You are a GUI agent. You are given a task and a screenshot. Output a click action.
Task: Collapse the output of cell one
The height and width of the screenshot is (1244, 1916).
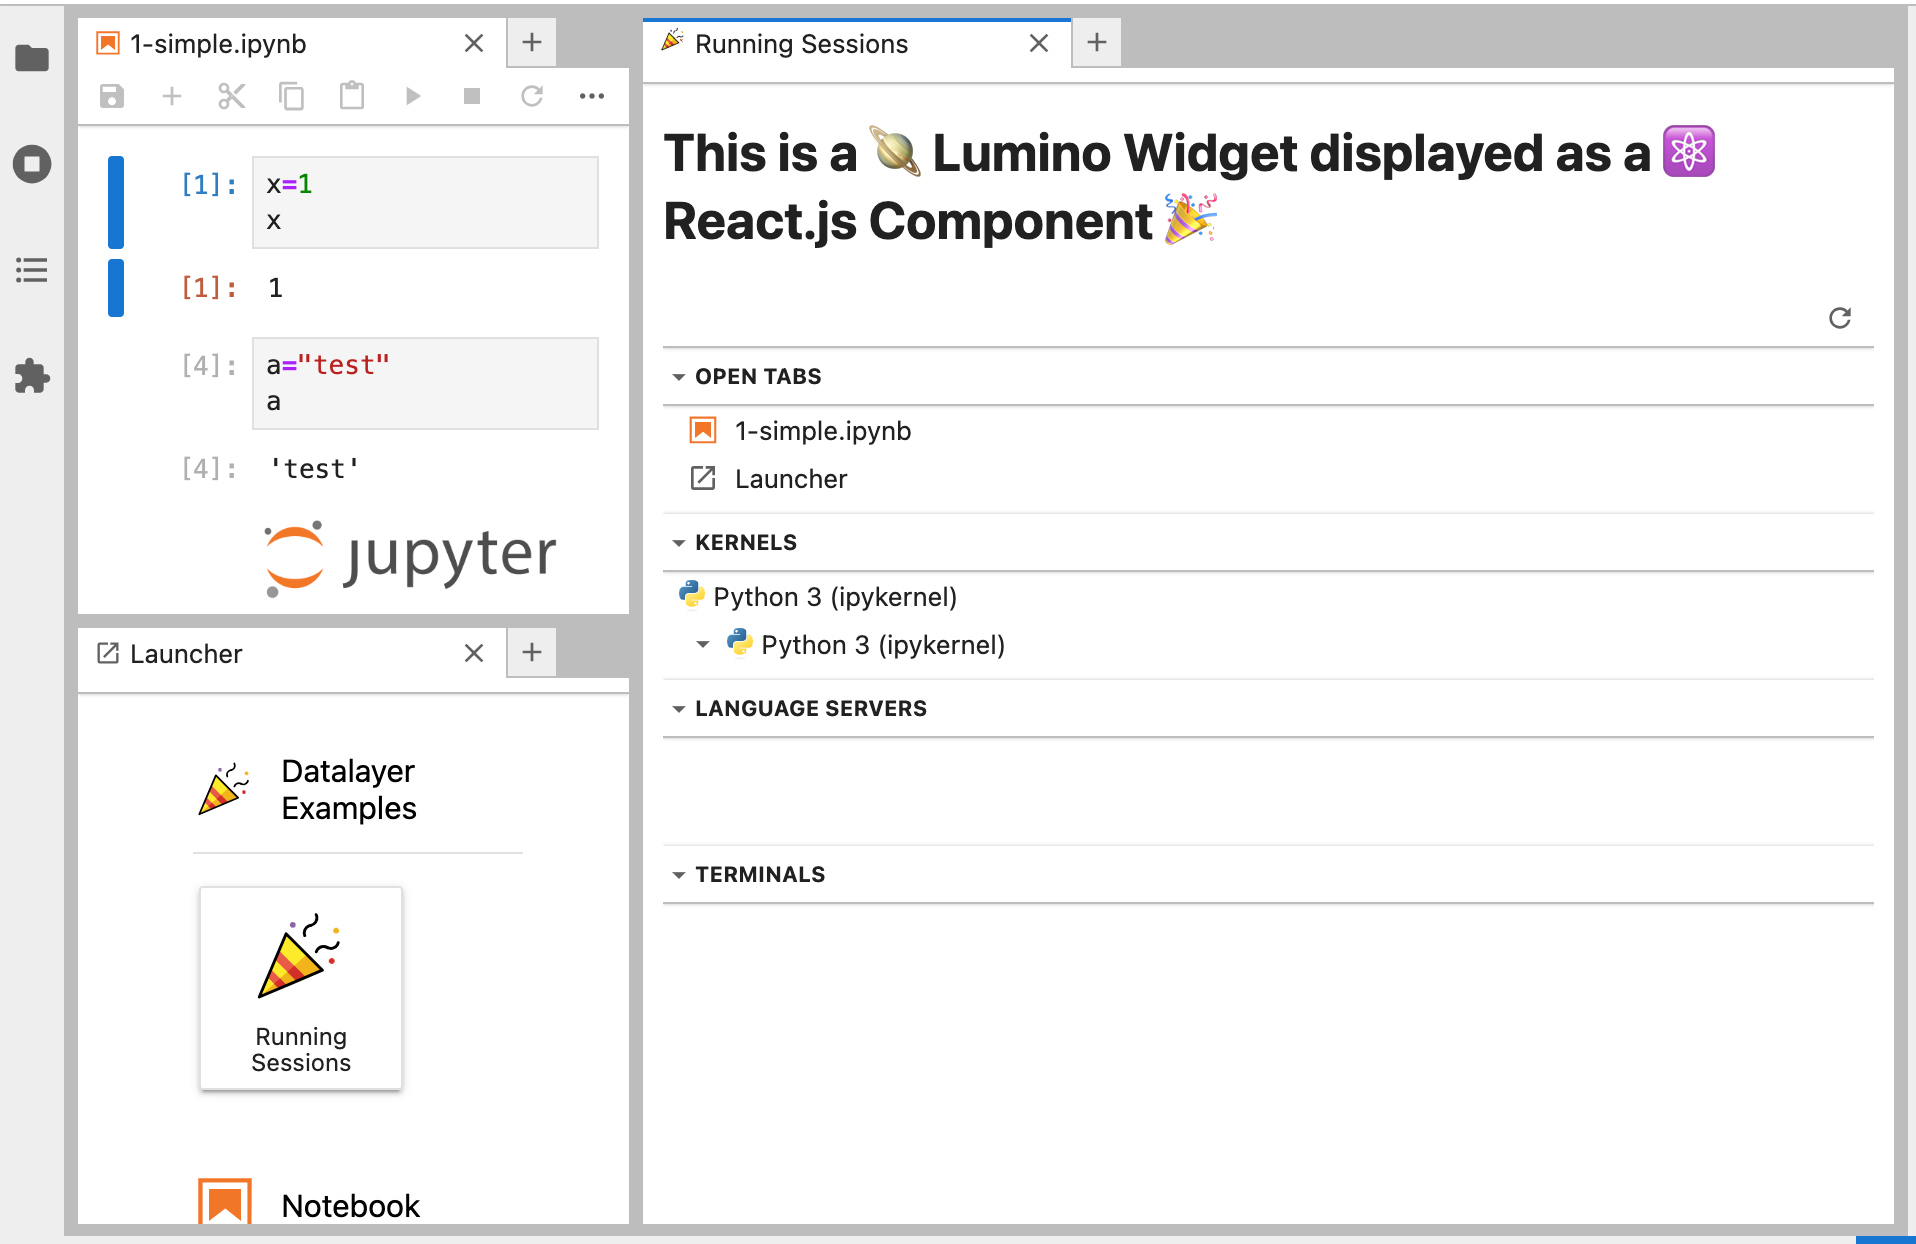(116, 288)
